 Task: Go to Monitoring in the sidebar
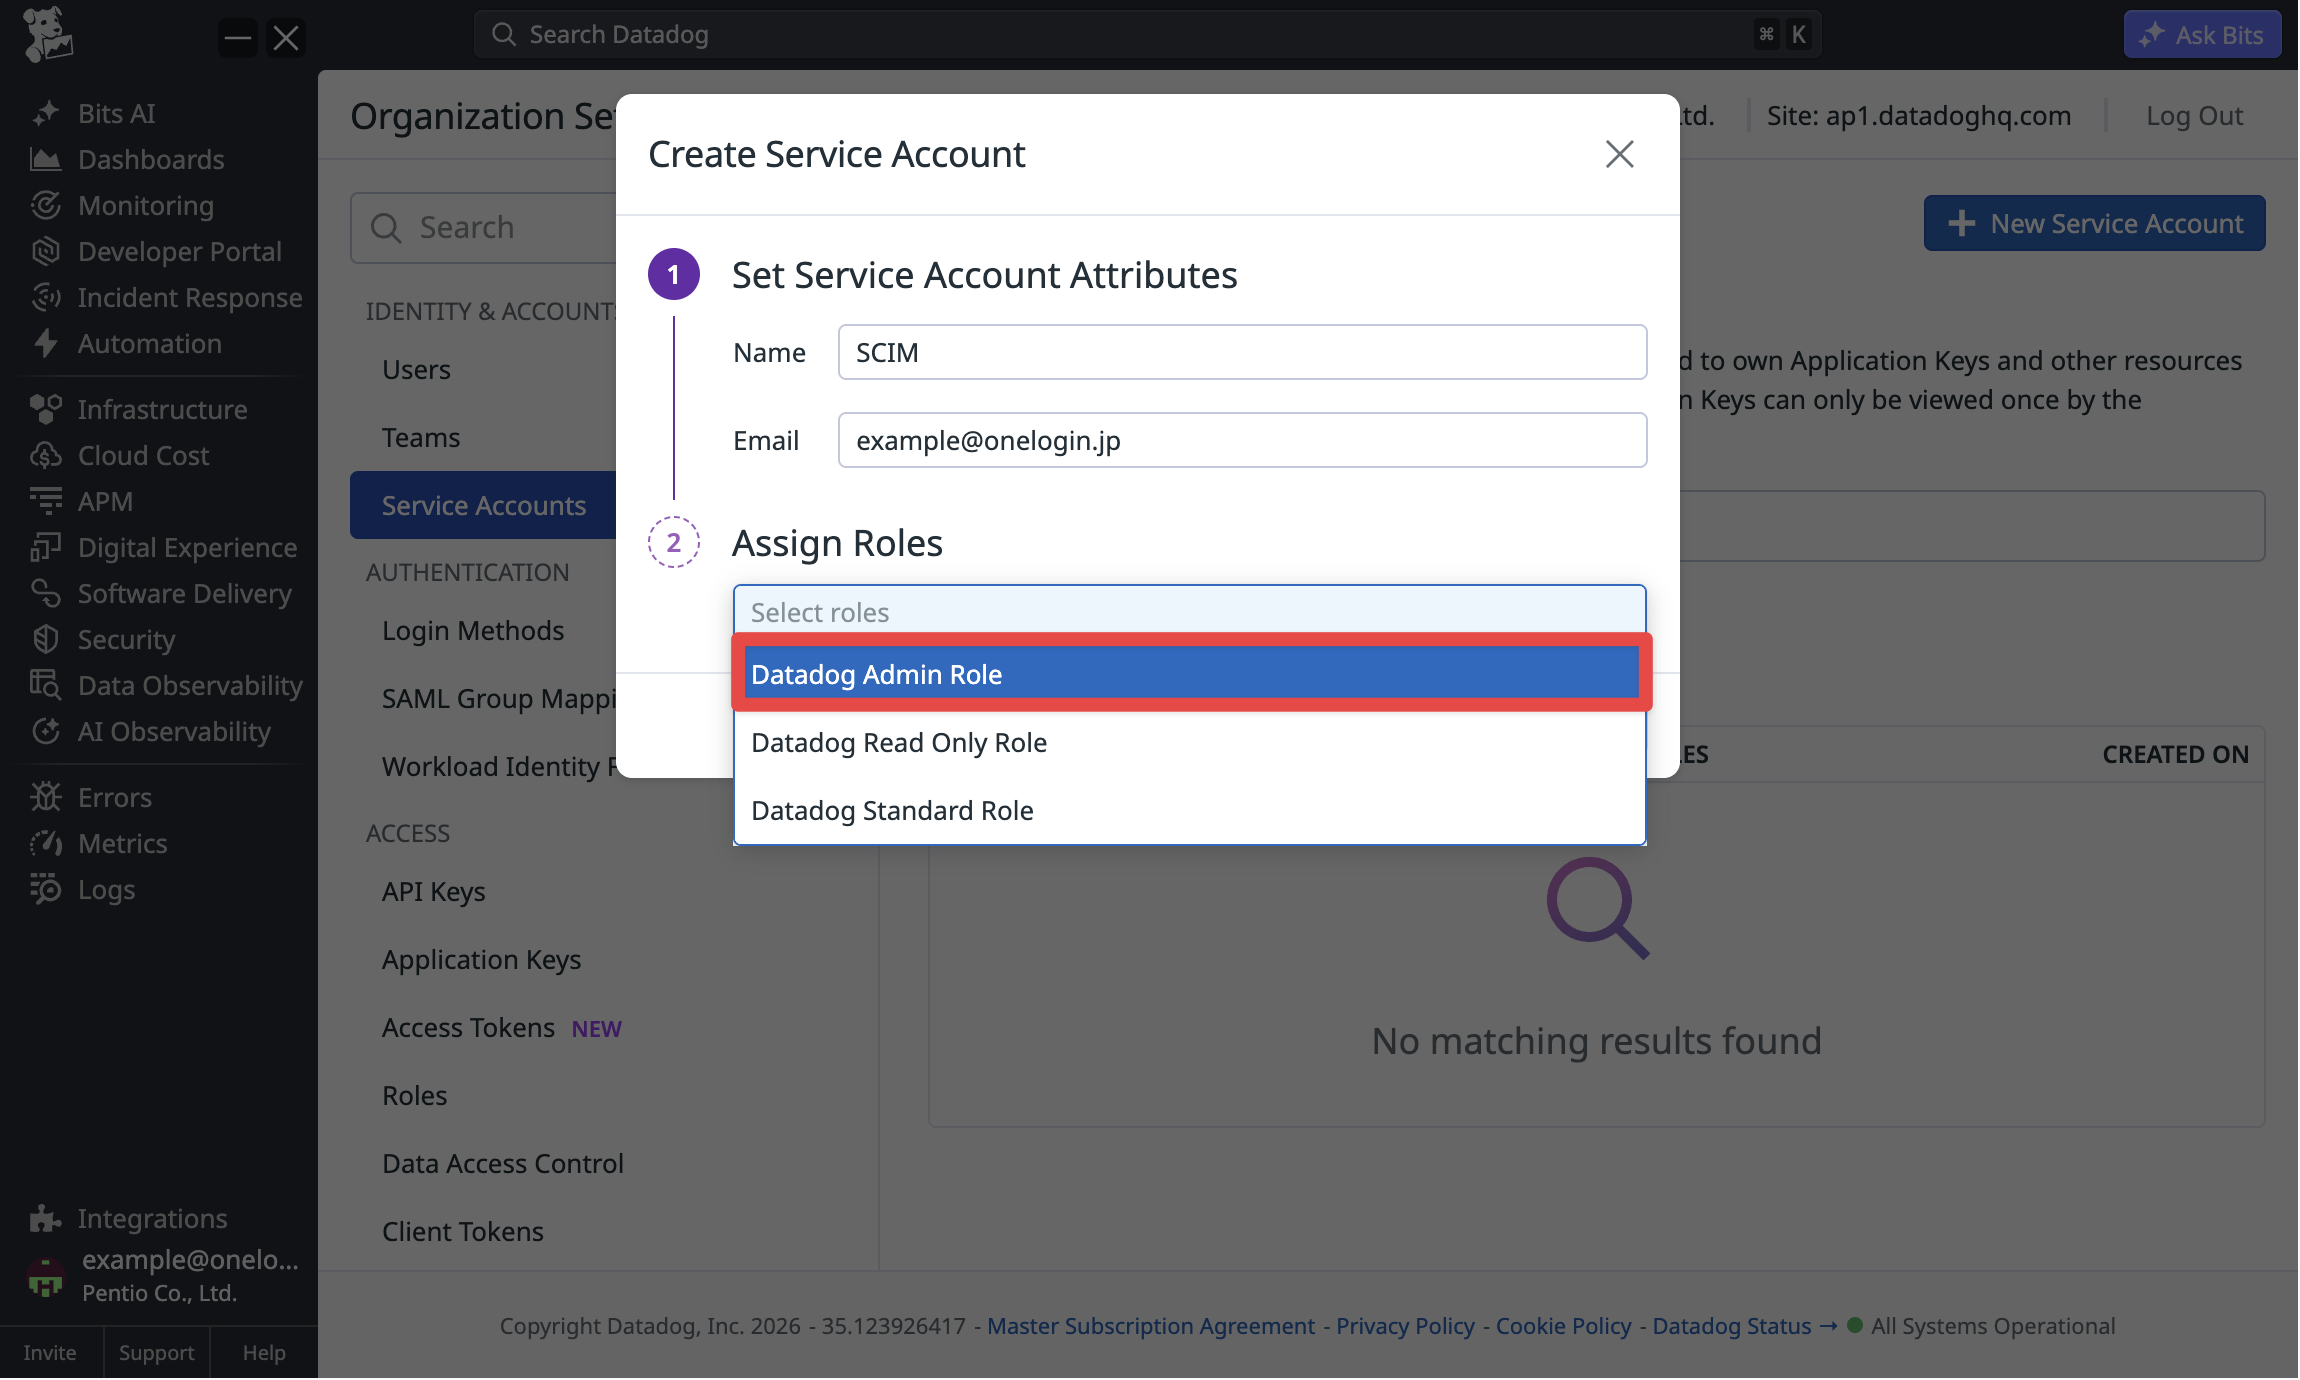point(145,206)
